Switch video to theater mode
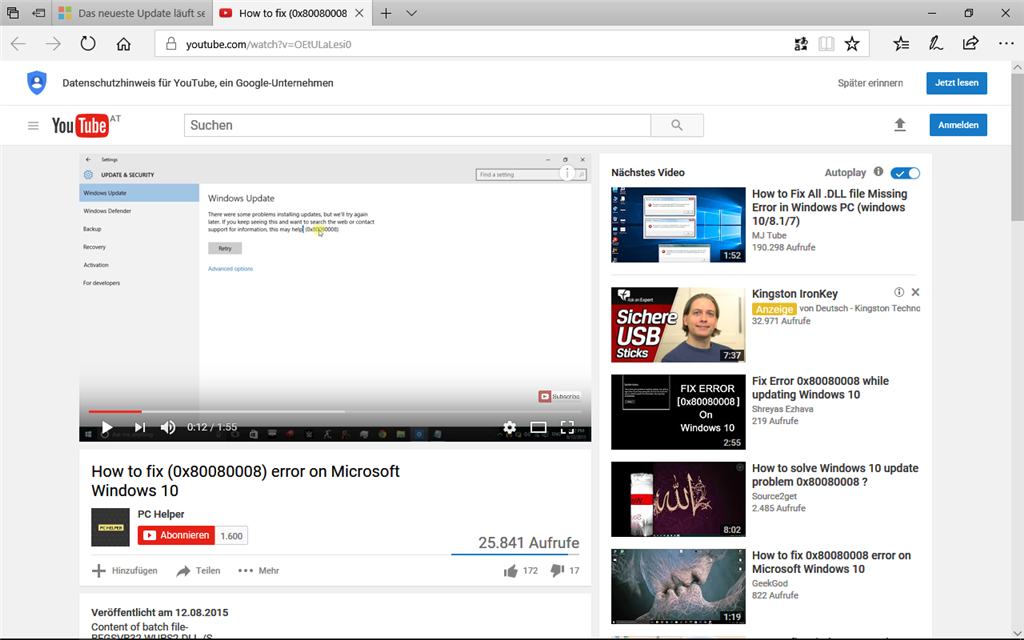 coord(538,427)
